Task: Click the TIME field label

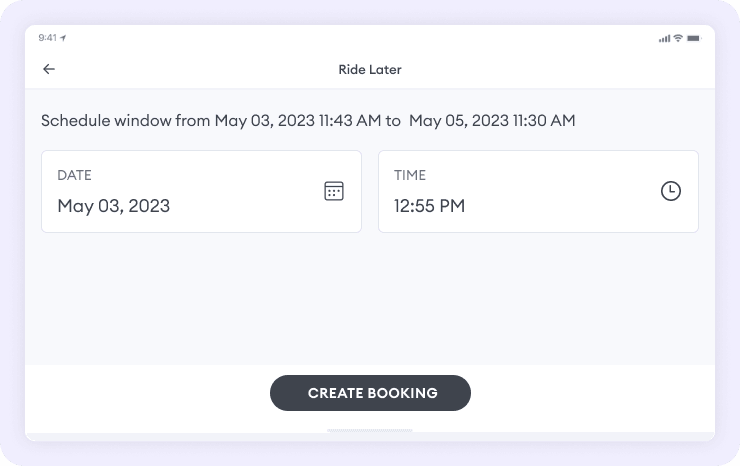Action: tap(410, 175)
